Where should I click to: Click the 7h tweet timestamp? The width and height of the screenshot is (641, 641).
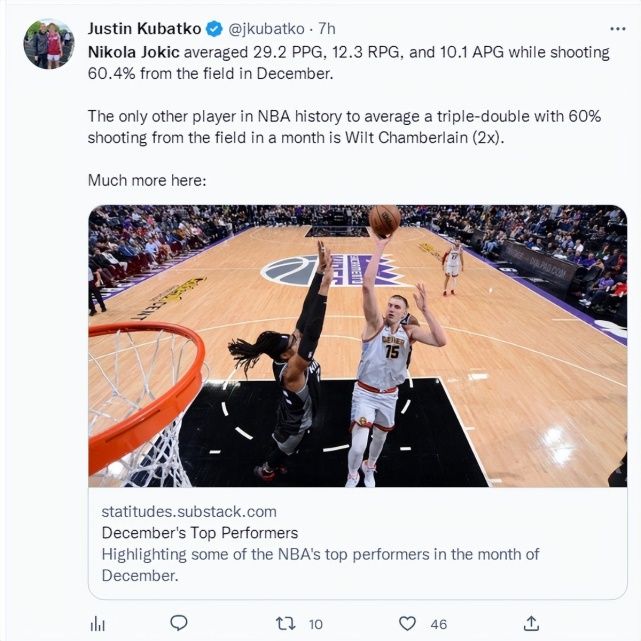[327, 27]
